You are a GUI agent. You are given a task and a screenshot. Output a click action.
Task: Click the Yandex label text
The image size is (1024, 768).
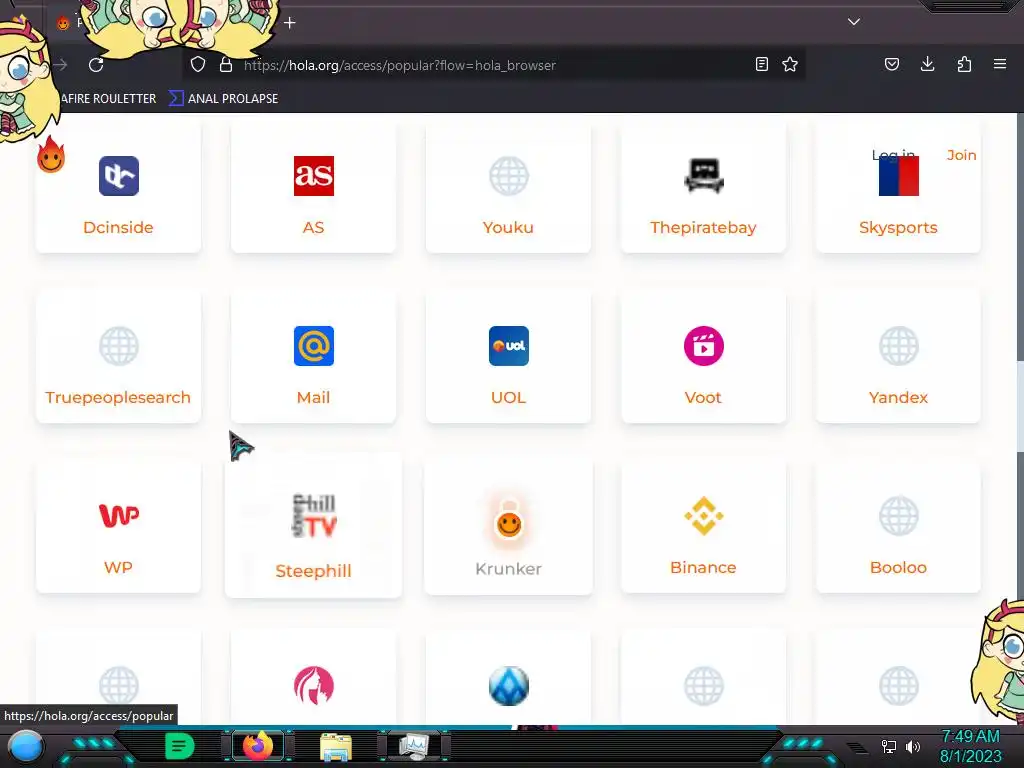pyautogui.click(x=899, y=397)
